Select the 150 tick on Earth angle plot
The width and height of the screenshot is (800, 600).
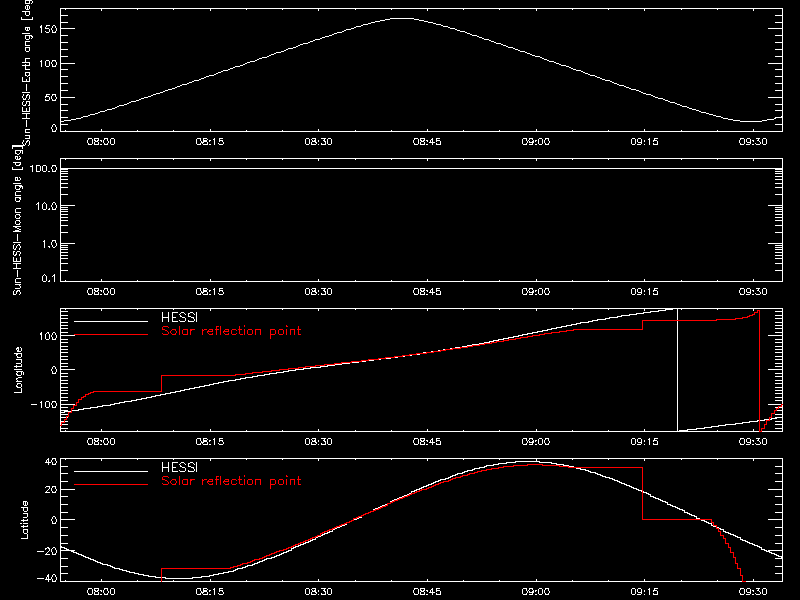tap(48, 30)
